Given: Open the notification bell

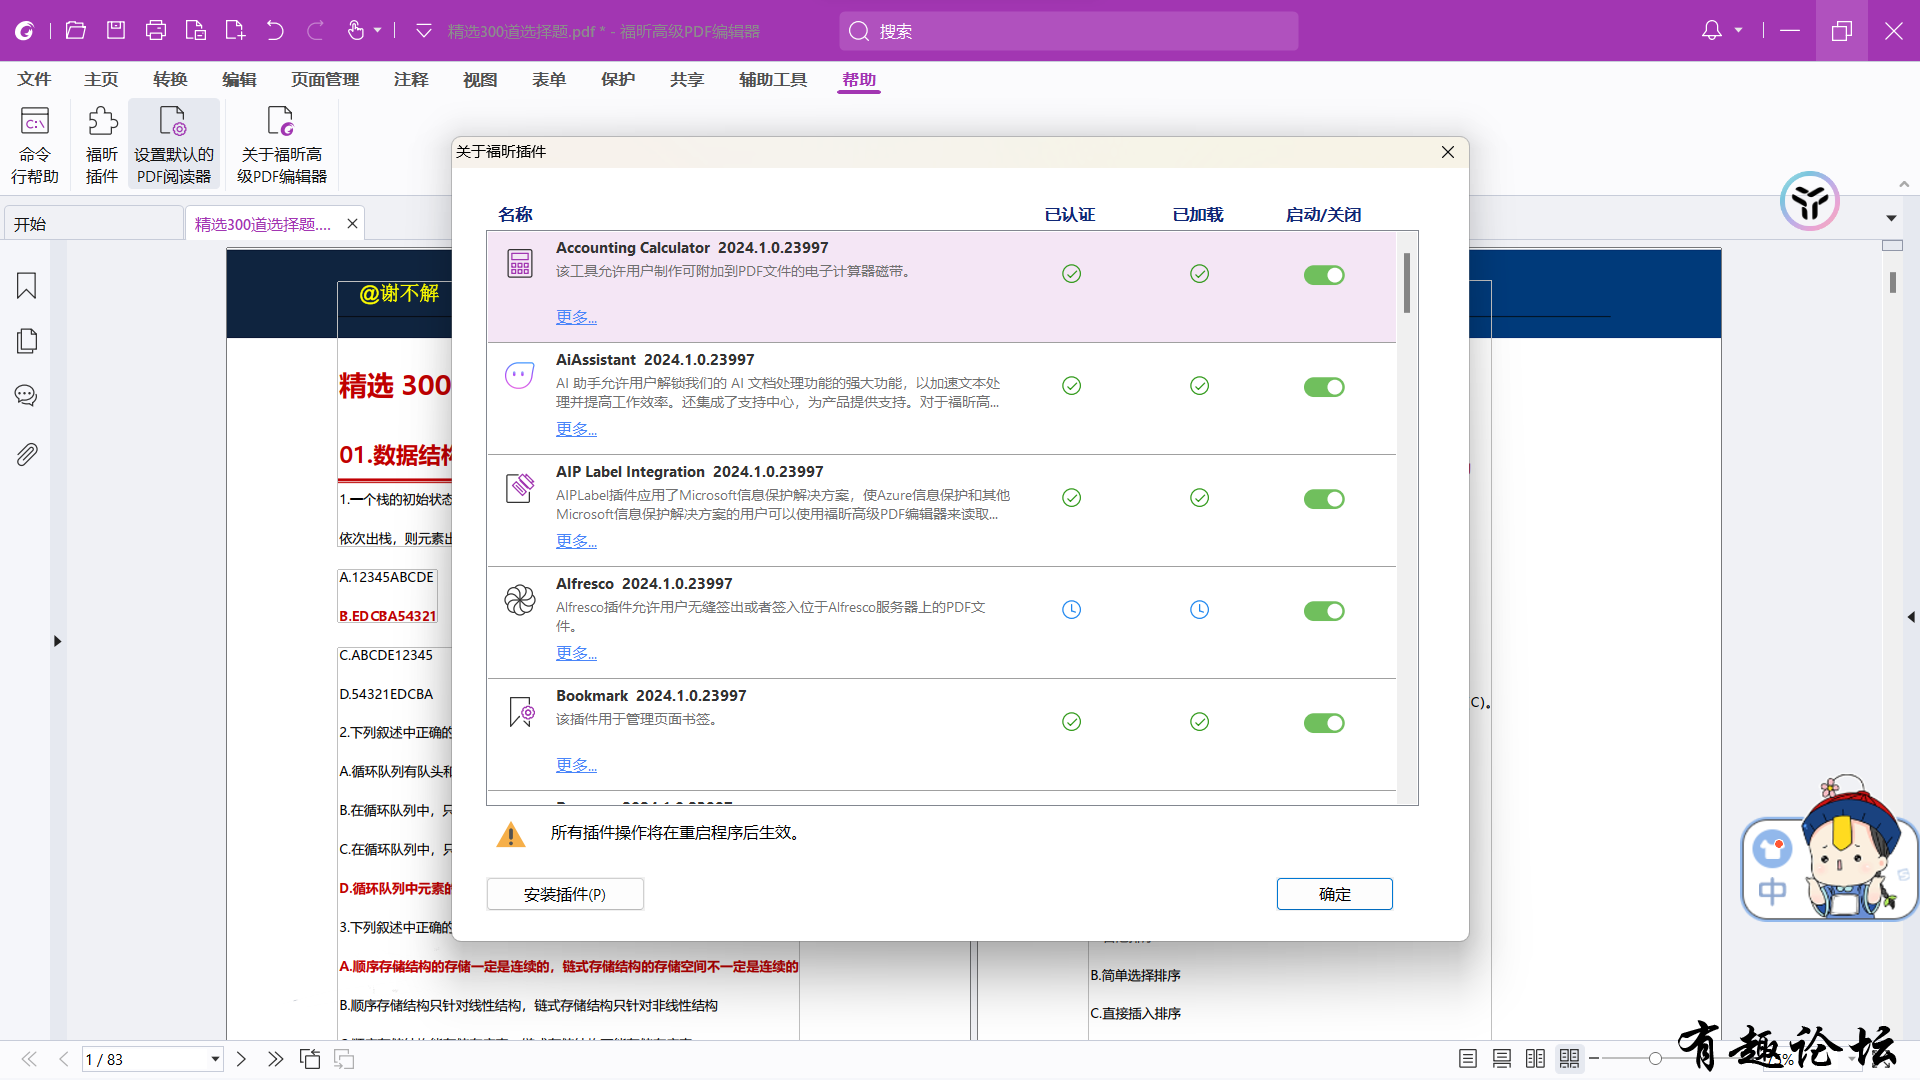Looking at the screenshot, I should [x=1712, y=31].
